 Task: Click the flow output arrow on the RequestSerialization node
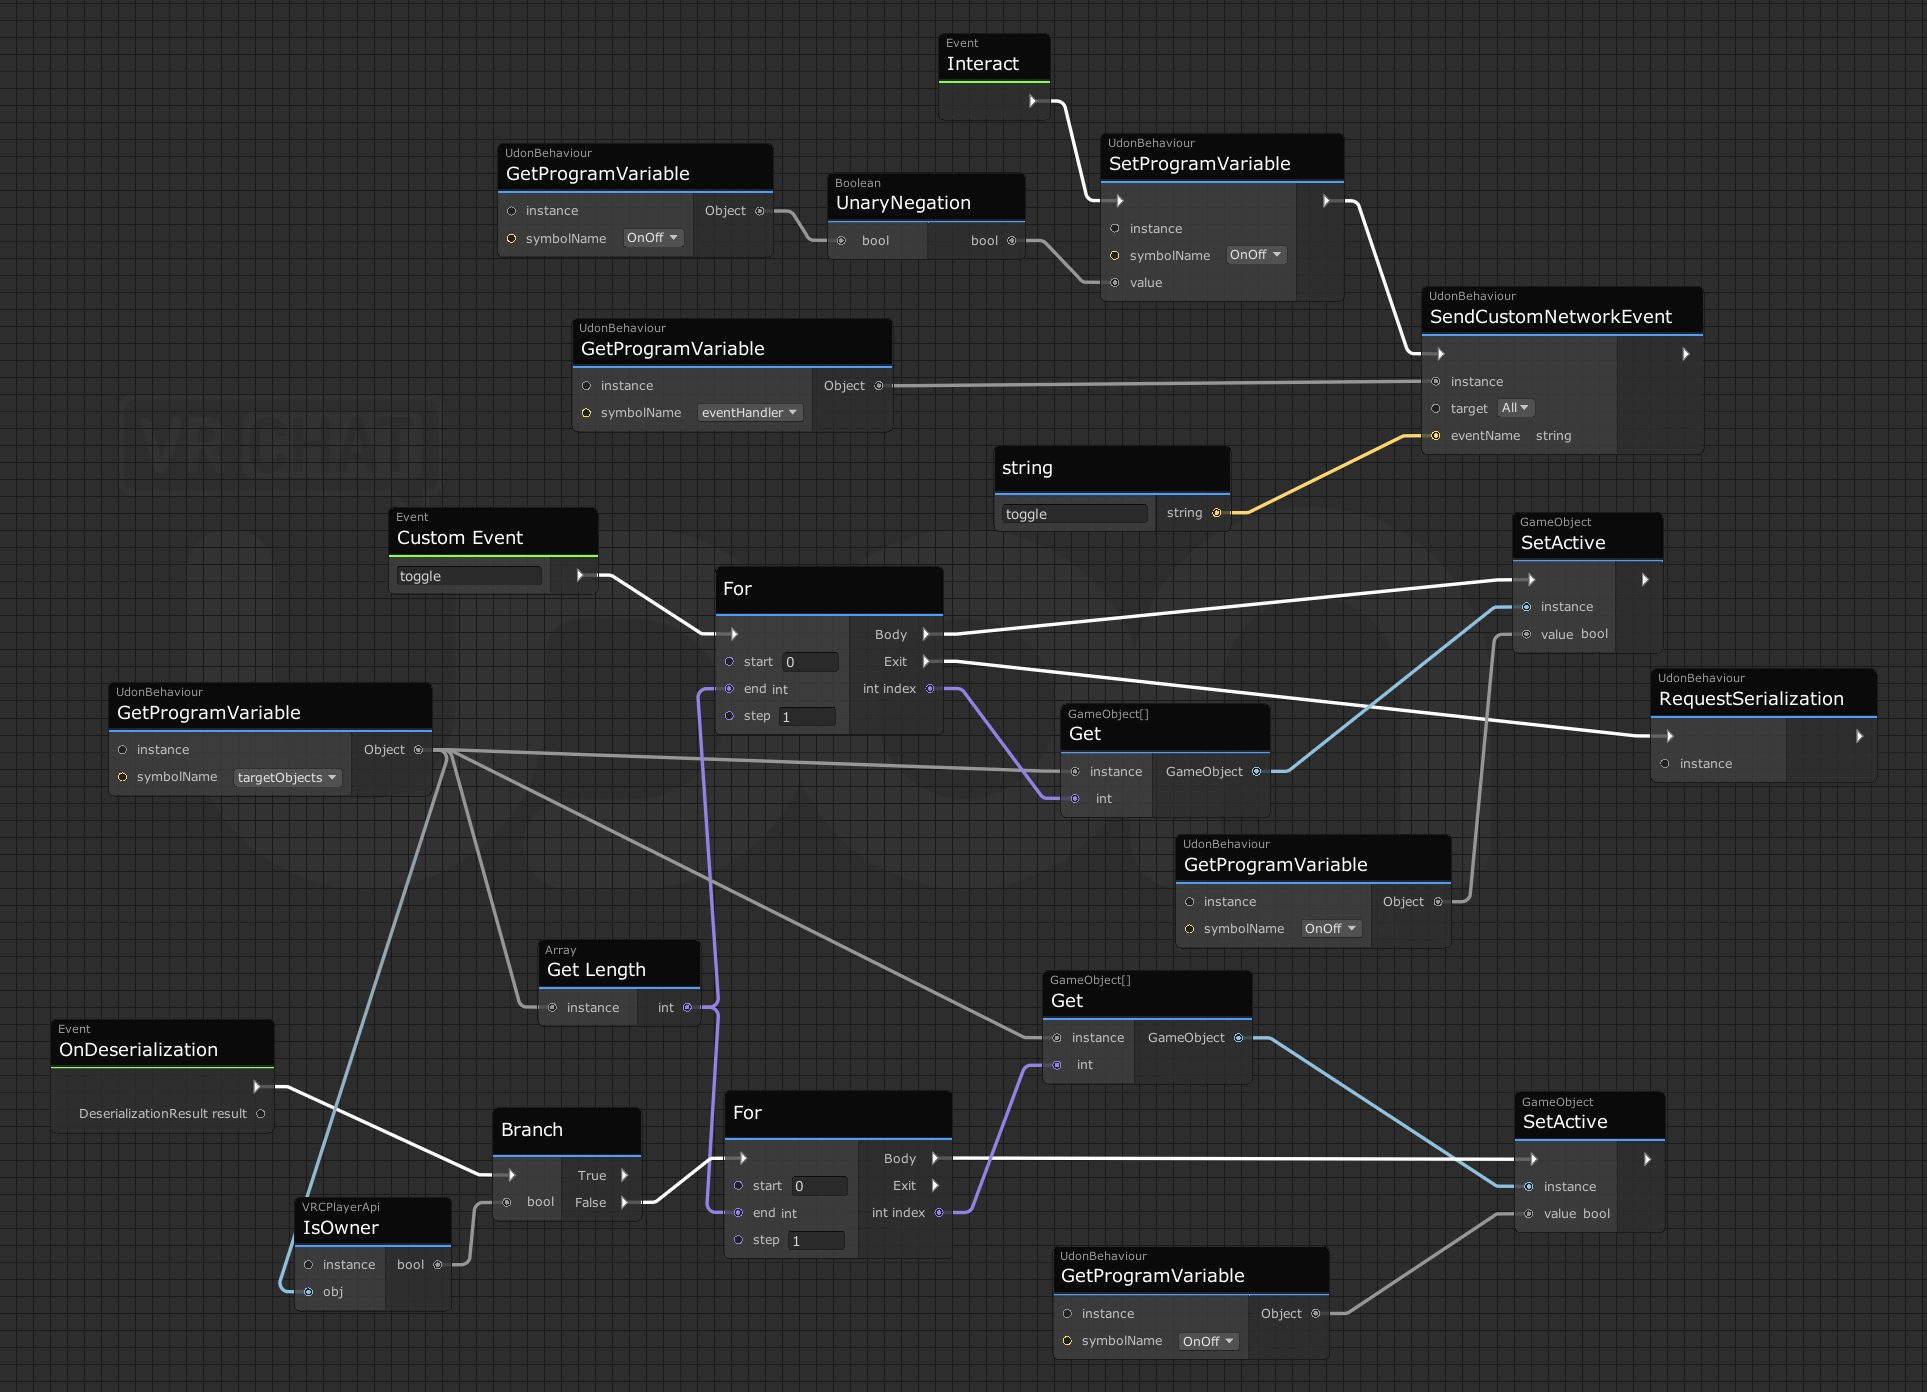(x=1859, y=736)
